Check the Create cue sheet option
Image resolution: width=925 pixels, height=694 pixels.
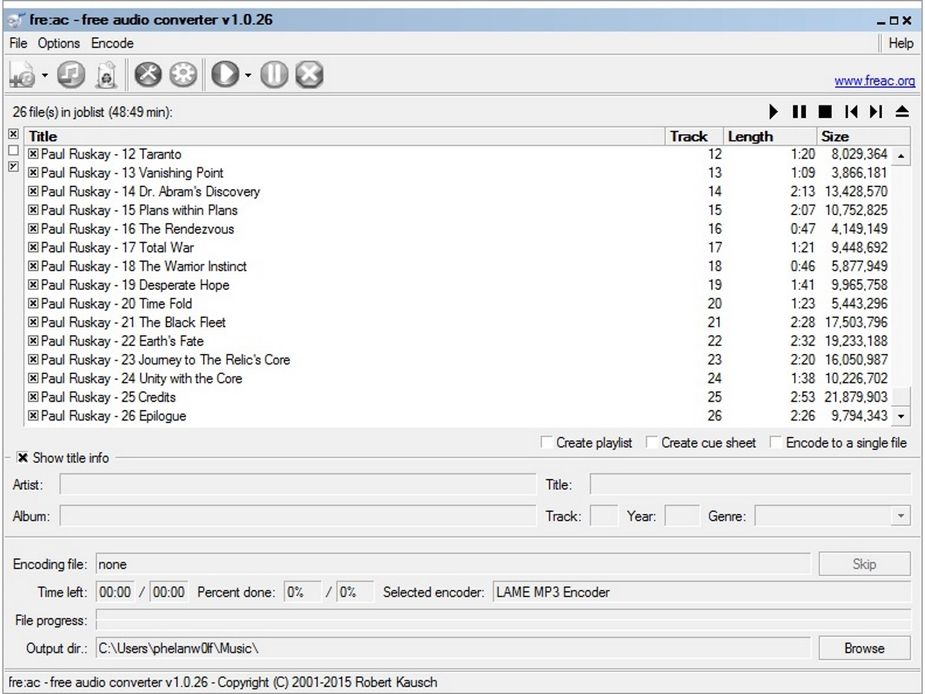(x=652, y=442)
